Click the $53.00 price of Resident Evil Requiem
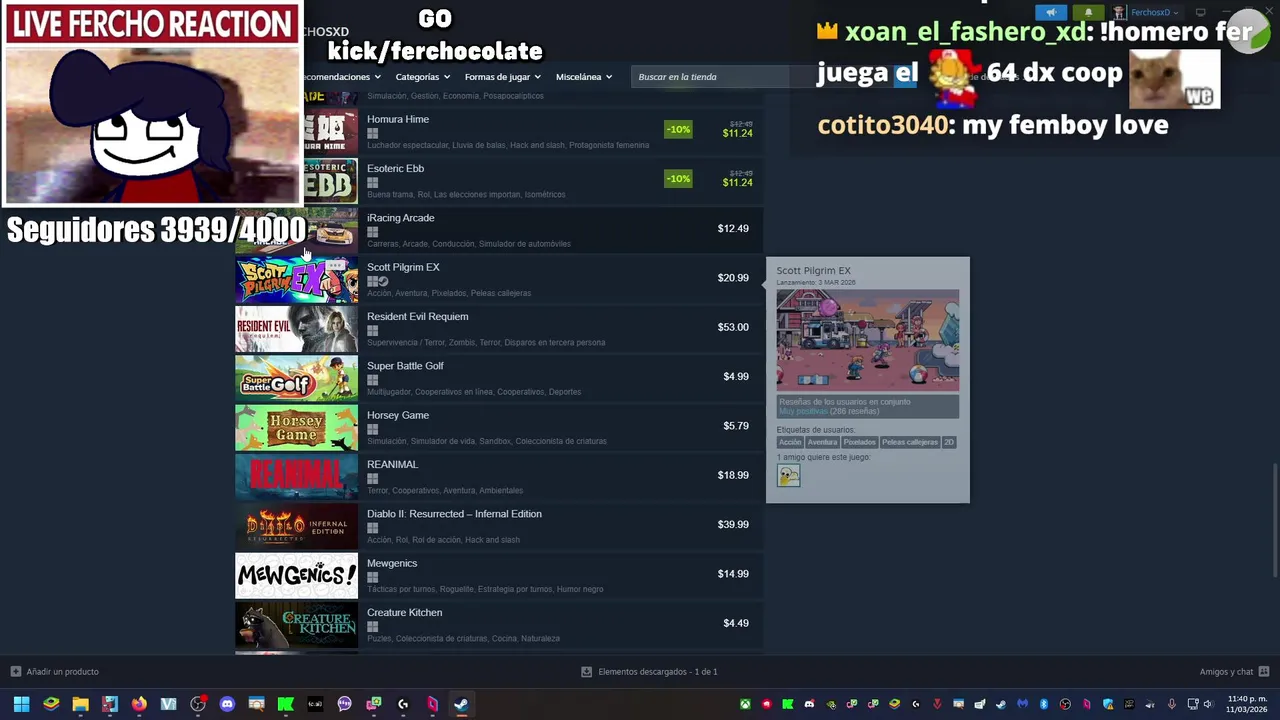 click(x=733, y=327)
